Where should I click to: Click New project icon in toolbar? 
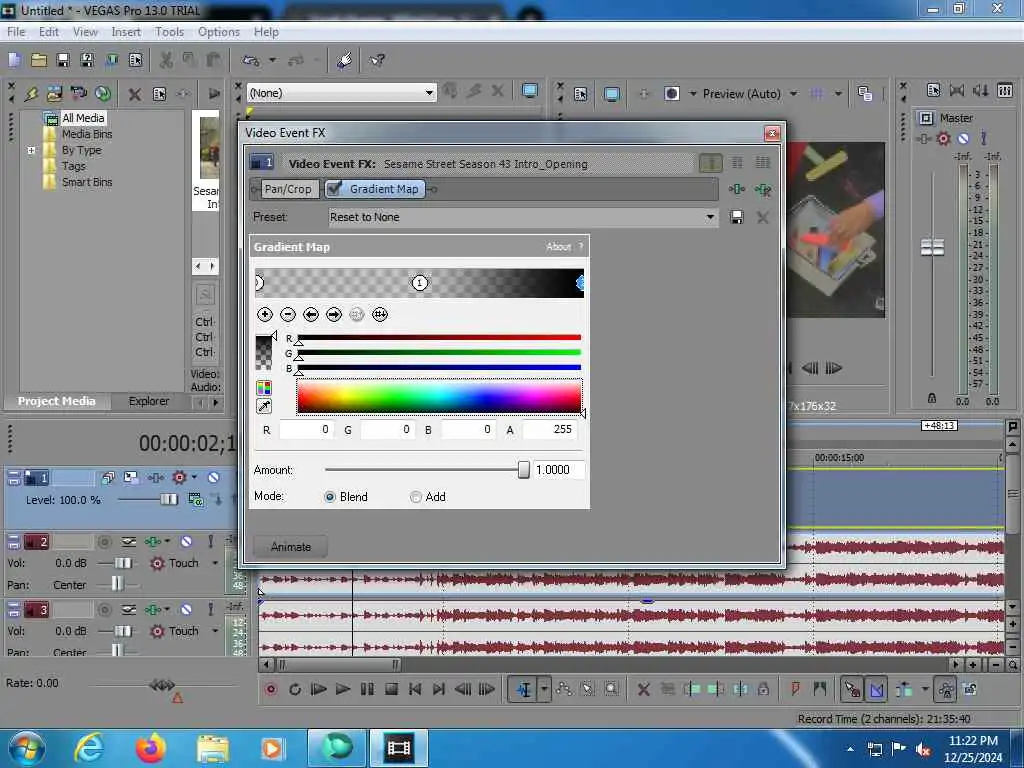tap(14, 61)
